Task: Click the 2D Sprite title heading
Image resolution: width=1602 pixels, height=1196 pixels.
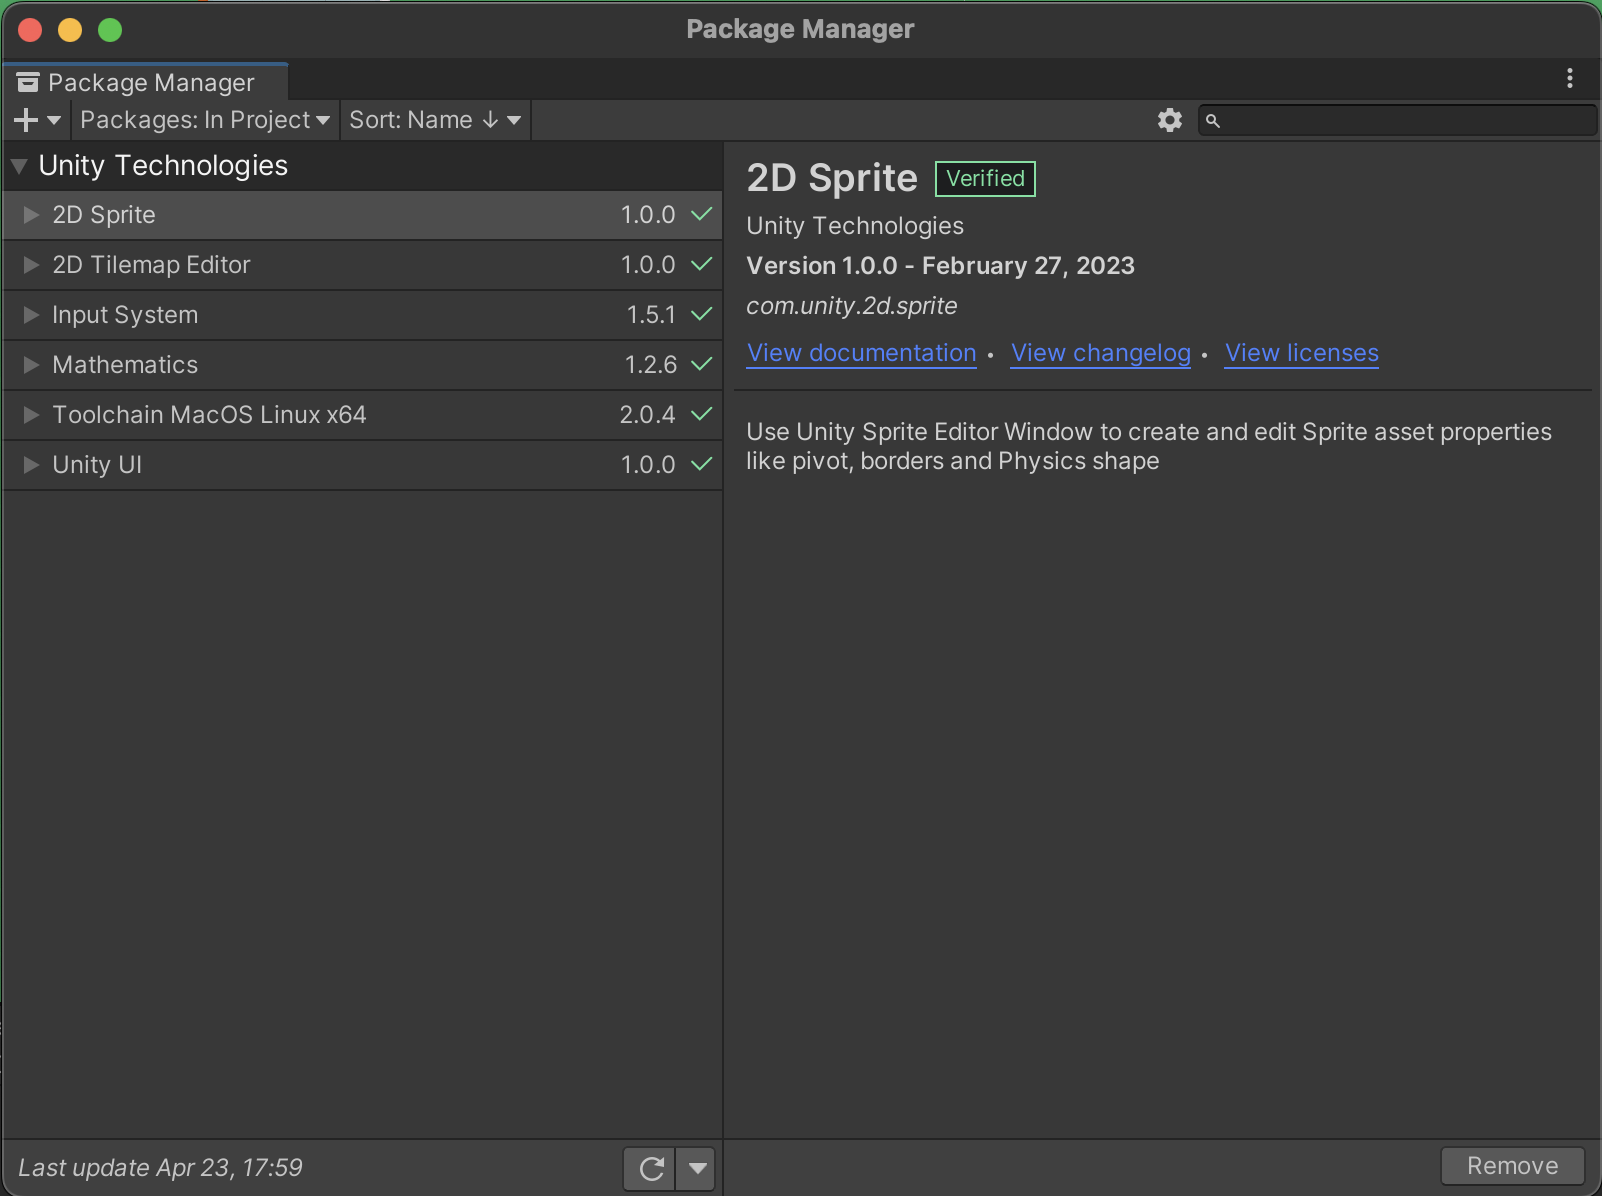Action: click(x=832, y=178)
